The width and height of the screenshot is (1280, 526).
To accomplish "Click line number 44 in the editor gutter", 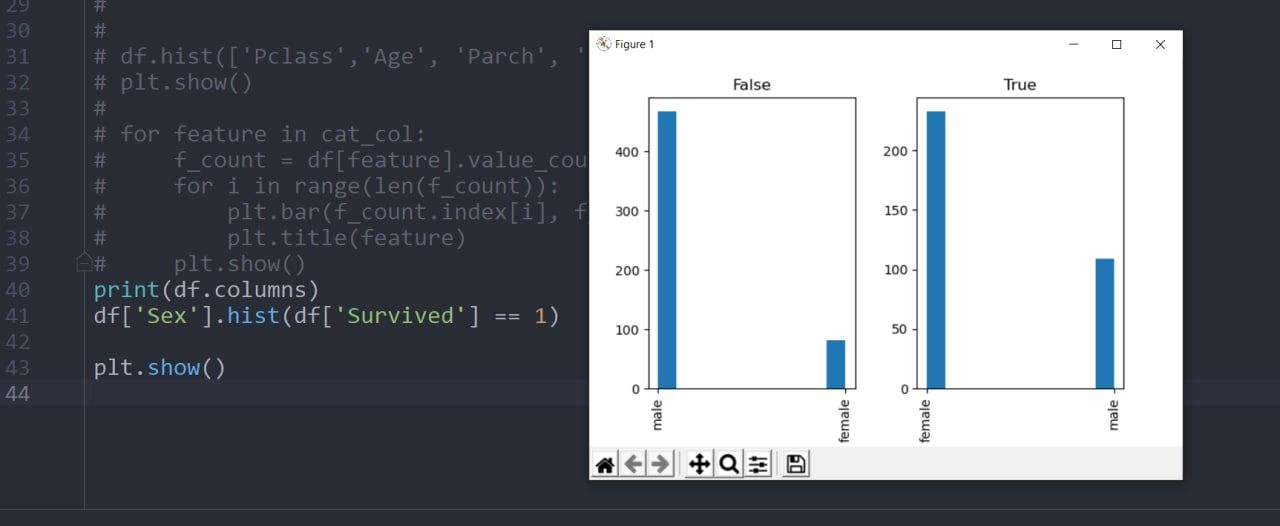I will tap(17, 394).
